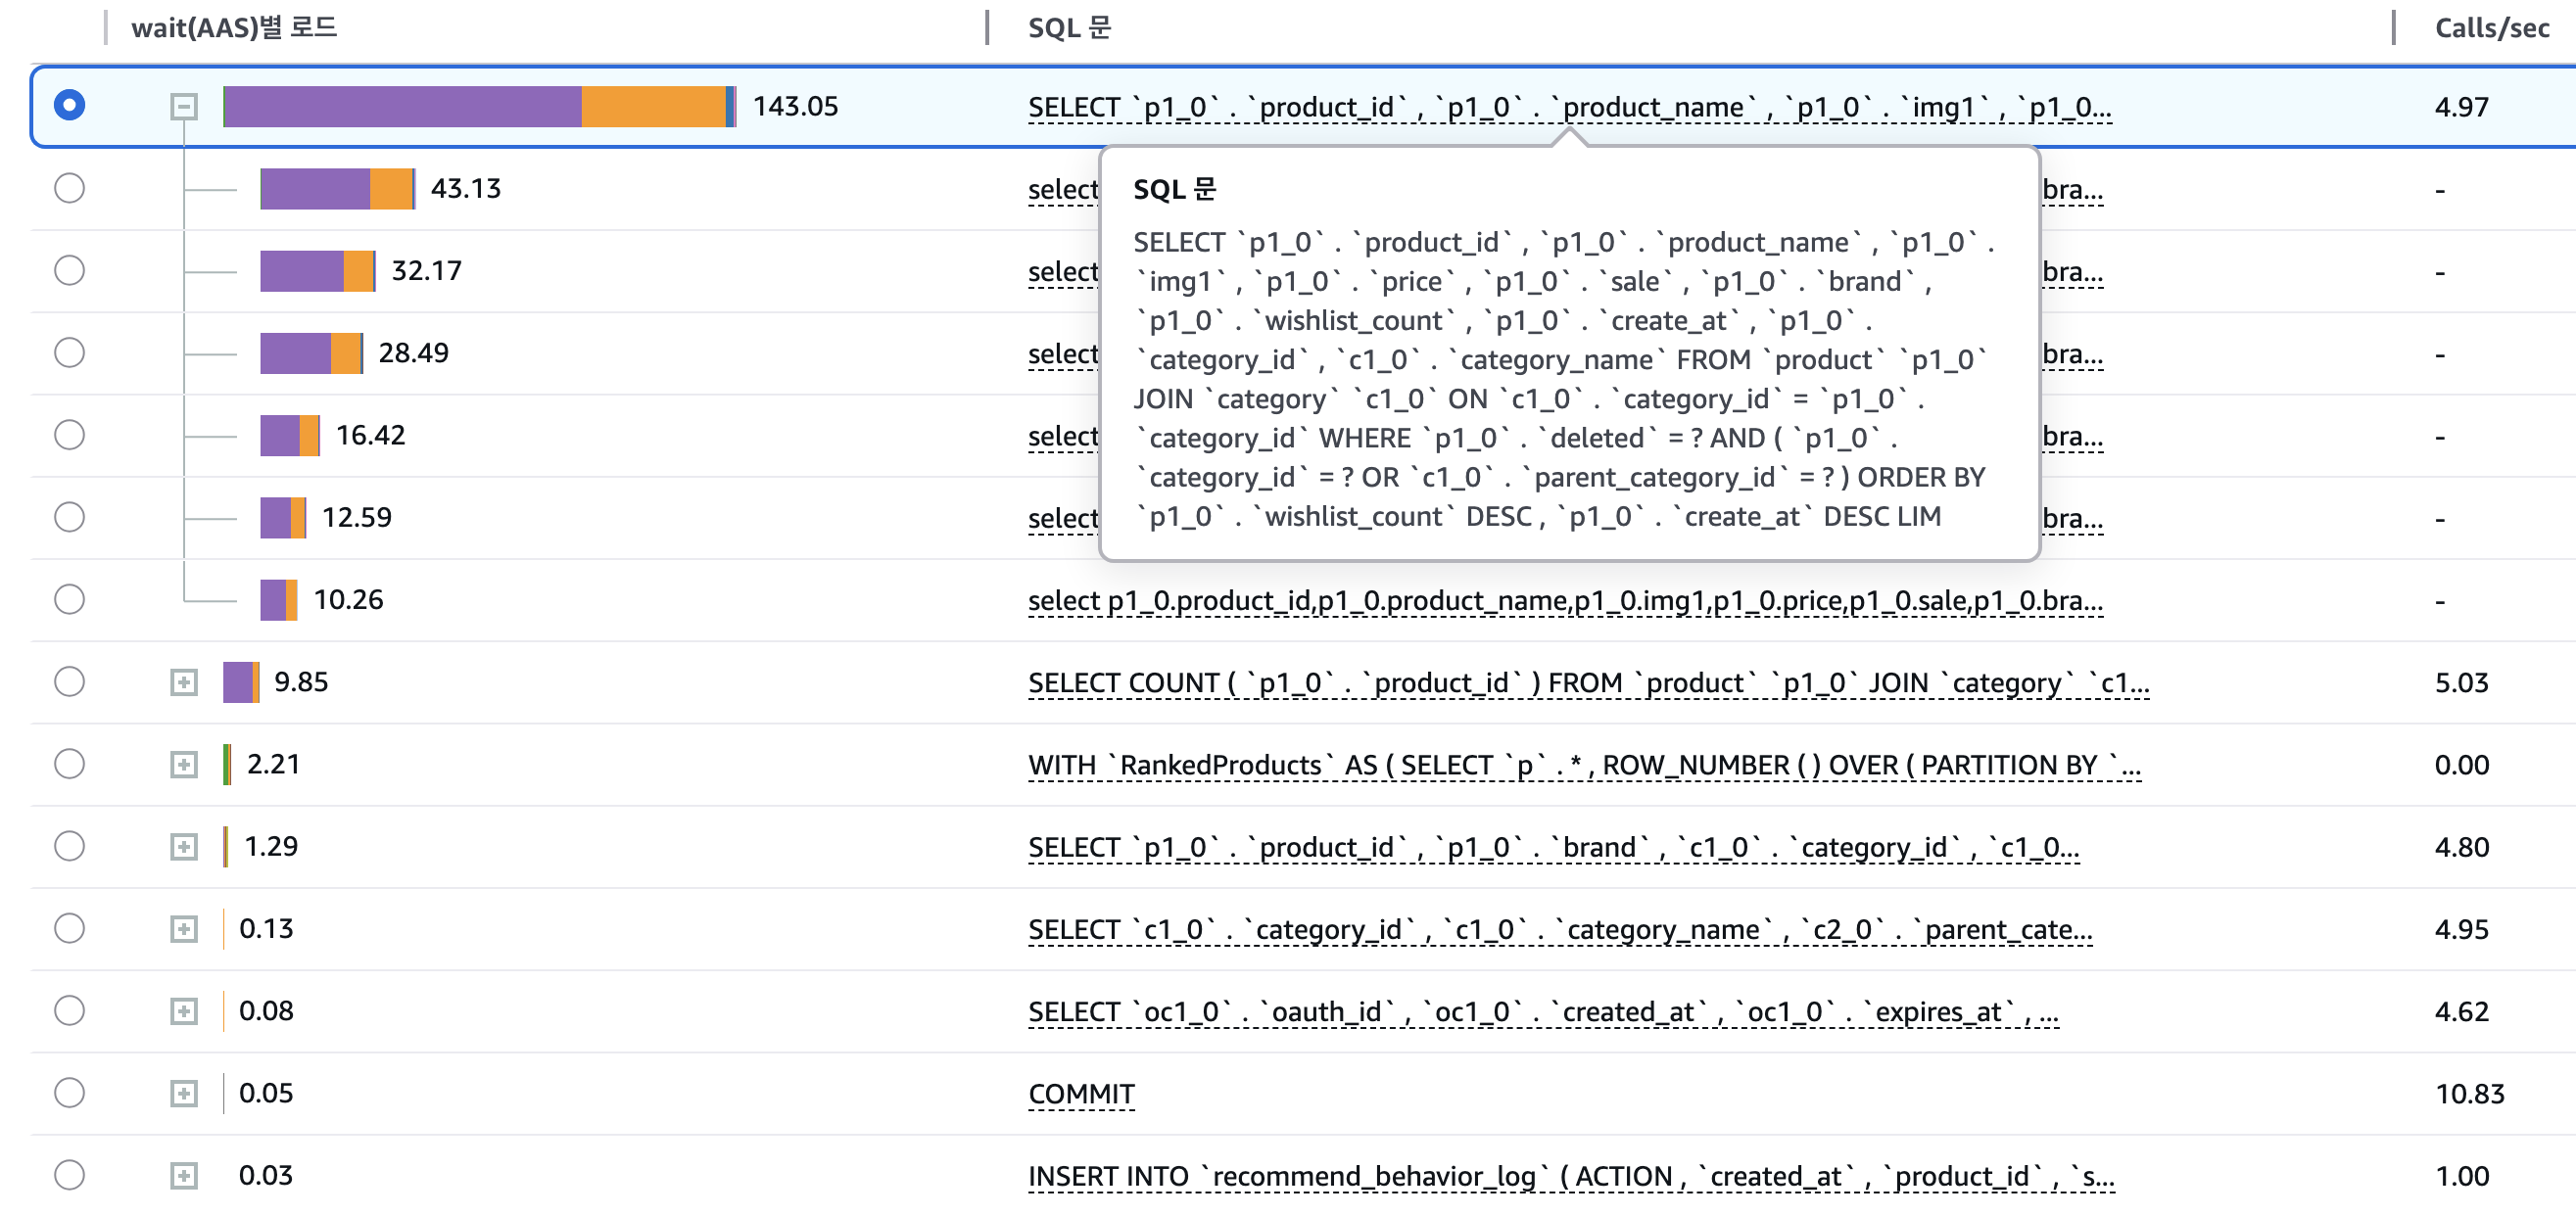Select radio button for 10.26 sub-query
This screenshot has width=2576, height=1216.
69,599
